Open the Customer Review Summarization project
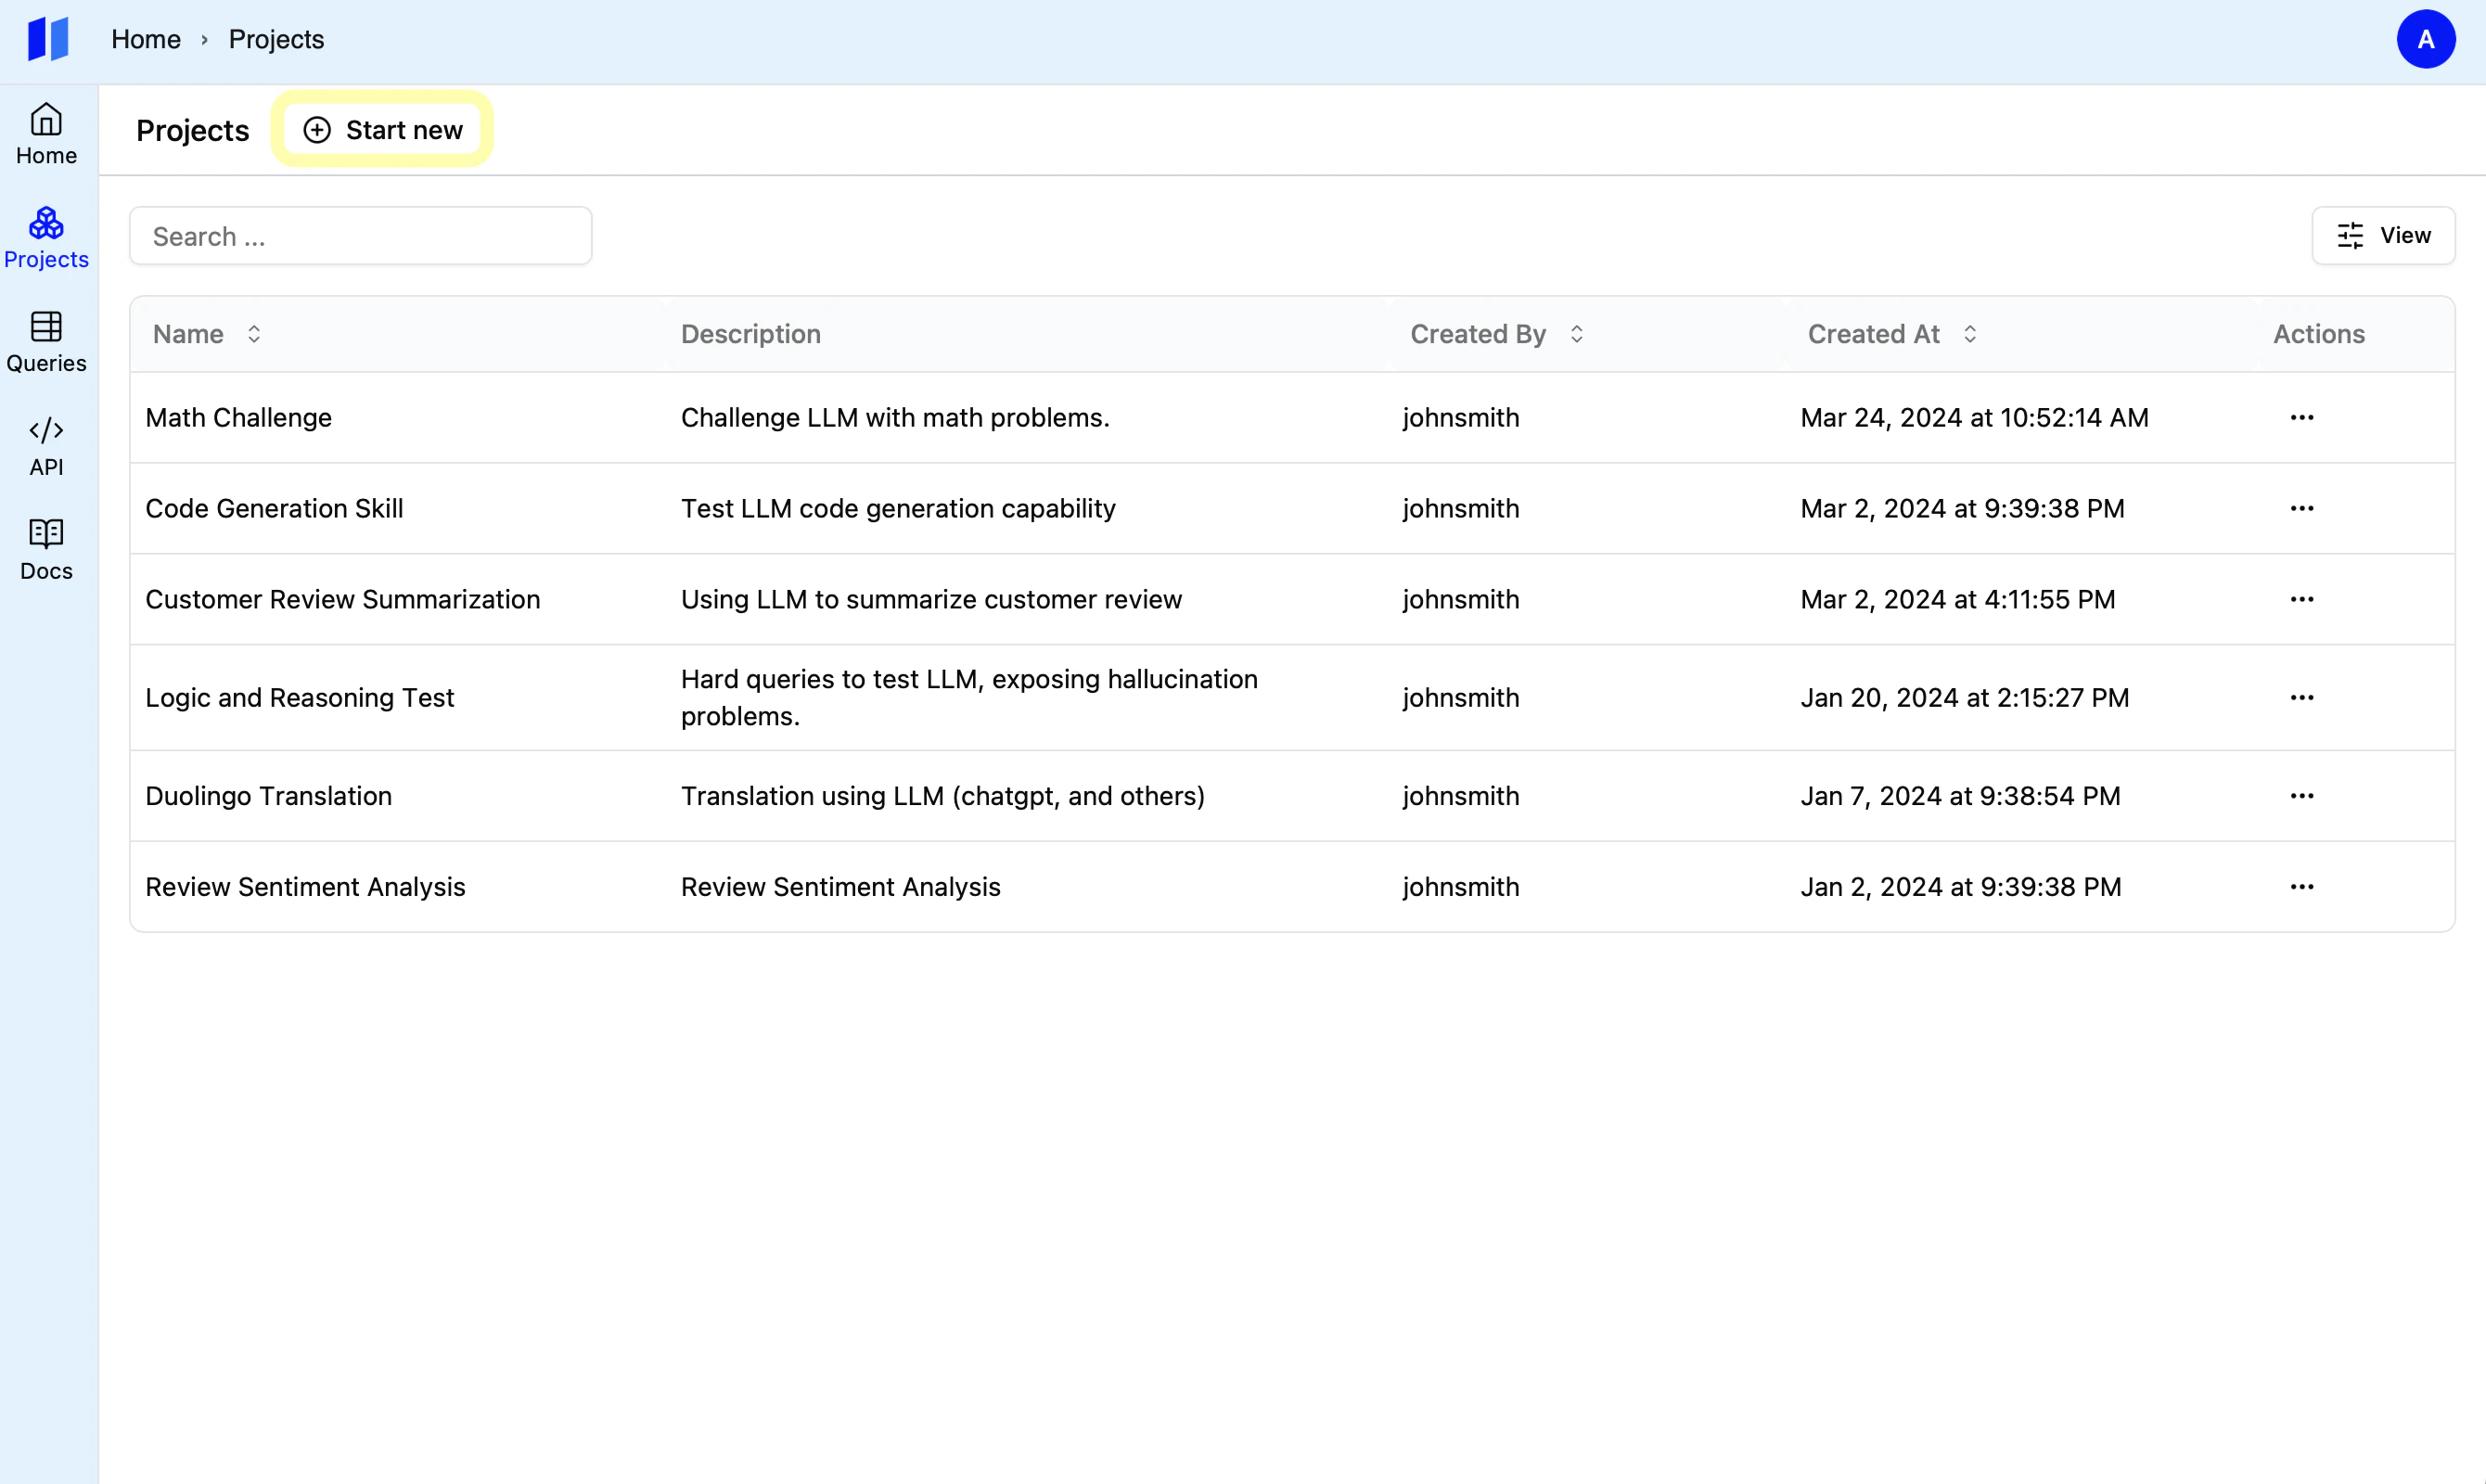Image resolution: width=2486 pixels, height=1484 pixels. pyautogui.click(x=343, y=599)
